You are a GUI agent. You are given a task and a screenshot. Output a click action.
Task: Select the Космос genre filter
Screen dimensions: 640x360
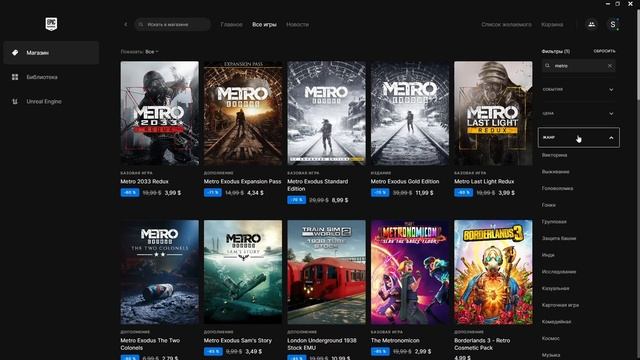tap(551, 339)
